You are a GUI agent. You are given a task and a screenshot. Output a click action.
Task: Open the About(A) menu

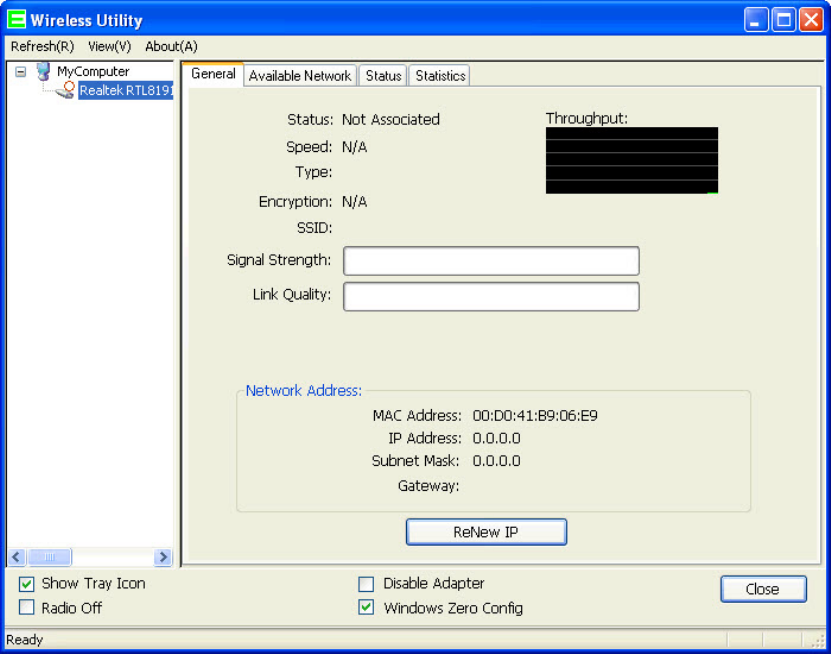coord(171,47)
